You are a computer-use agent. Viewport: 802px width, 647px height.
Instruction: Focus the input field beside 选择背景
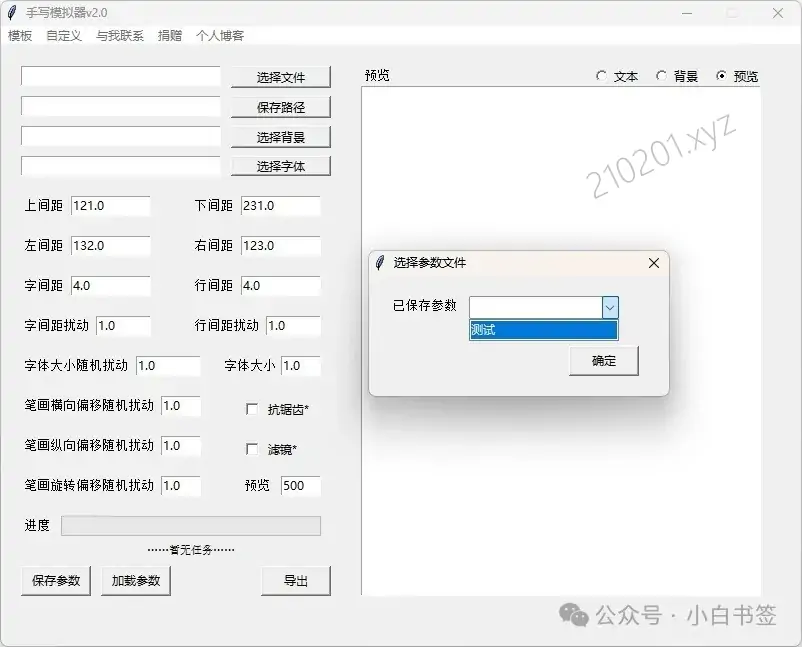[x=121, y=136]
